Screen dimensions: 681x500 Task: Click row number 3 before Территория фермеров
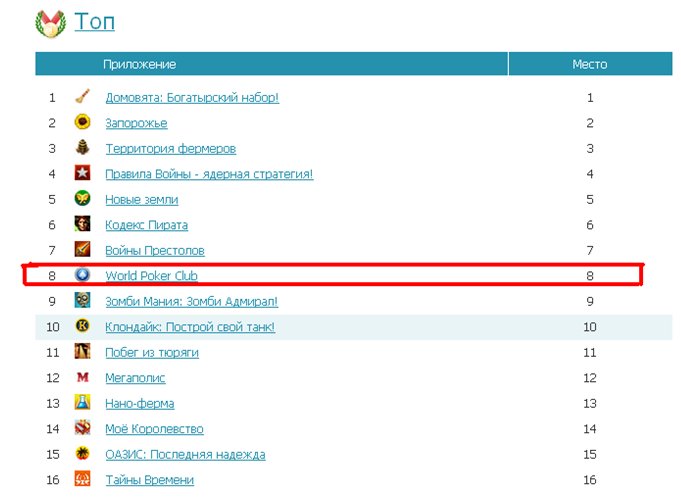[52, 149]
